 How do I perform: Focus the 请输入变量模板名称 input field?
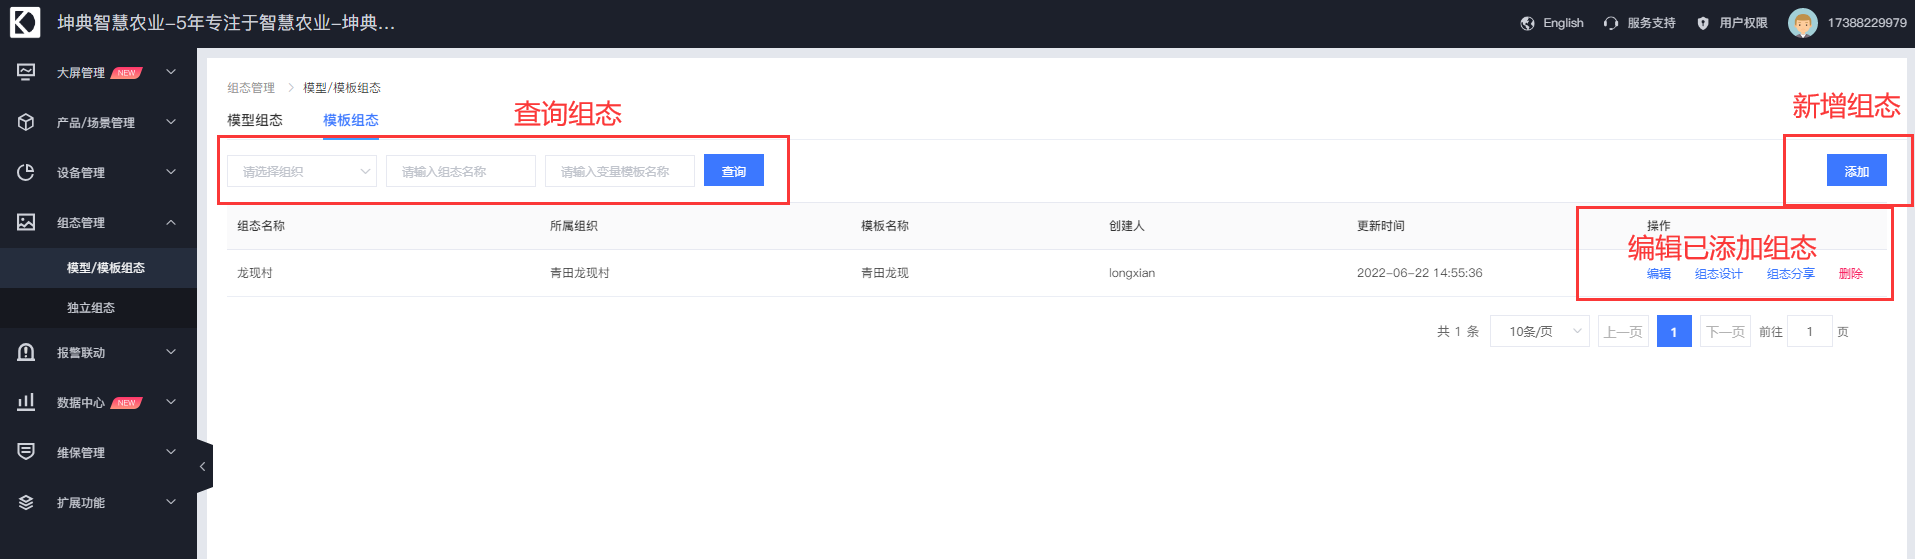pyautogui.click(x=620, y=171)
